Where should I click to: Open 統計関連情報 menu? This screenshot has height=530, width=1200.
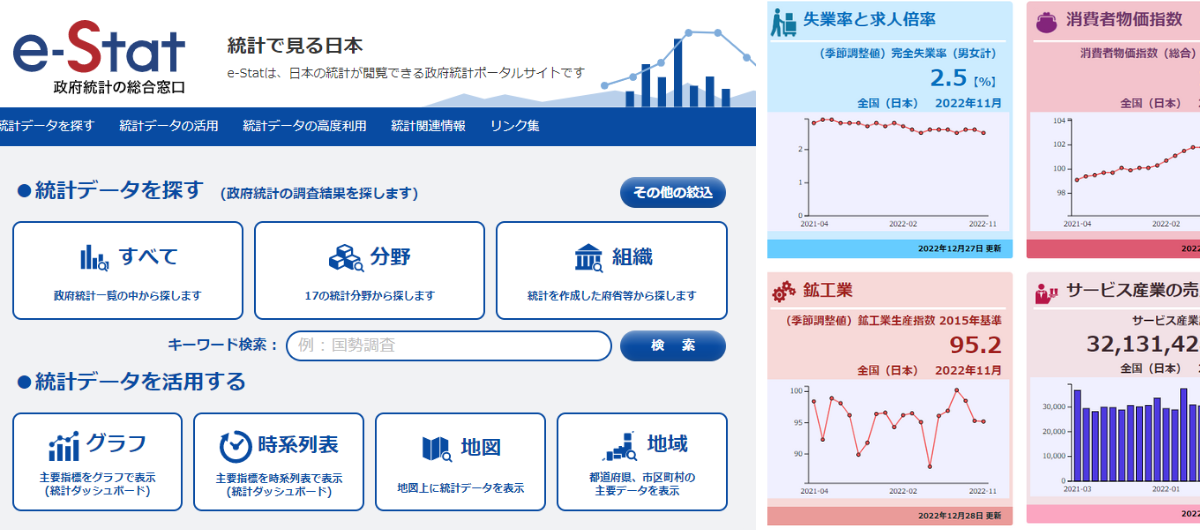pyautogui.click(x=428, y=126)
